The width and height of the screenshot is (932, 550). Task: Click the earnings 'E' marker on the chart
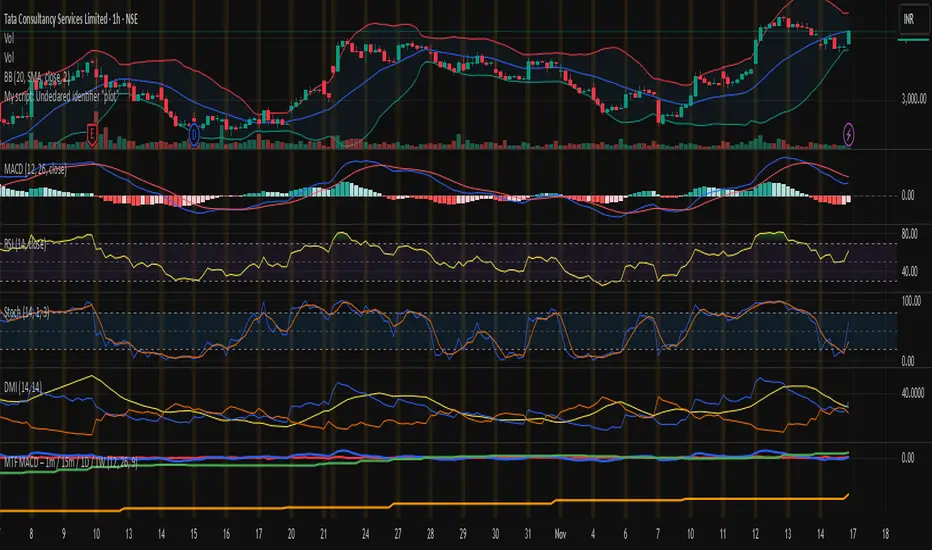click(x=92, y=134)
